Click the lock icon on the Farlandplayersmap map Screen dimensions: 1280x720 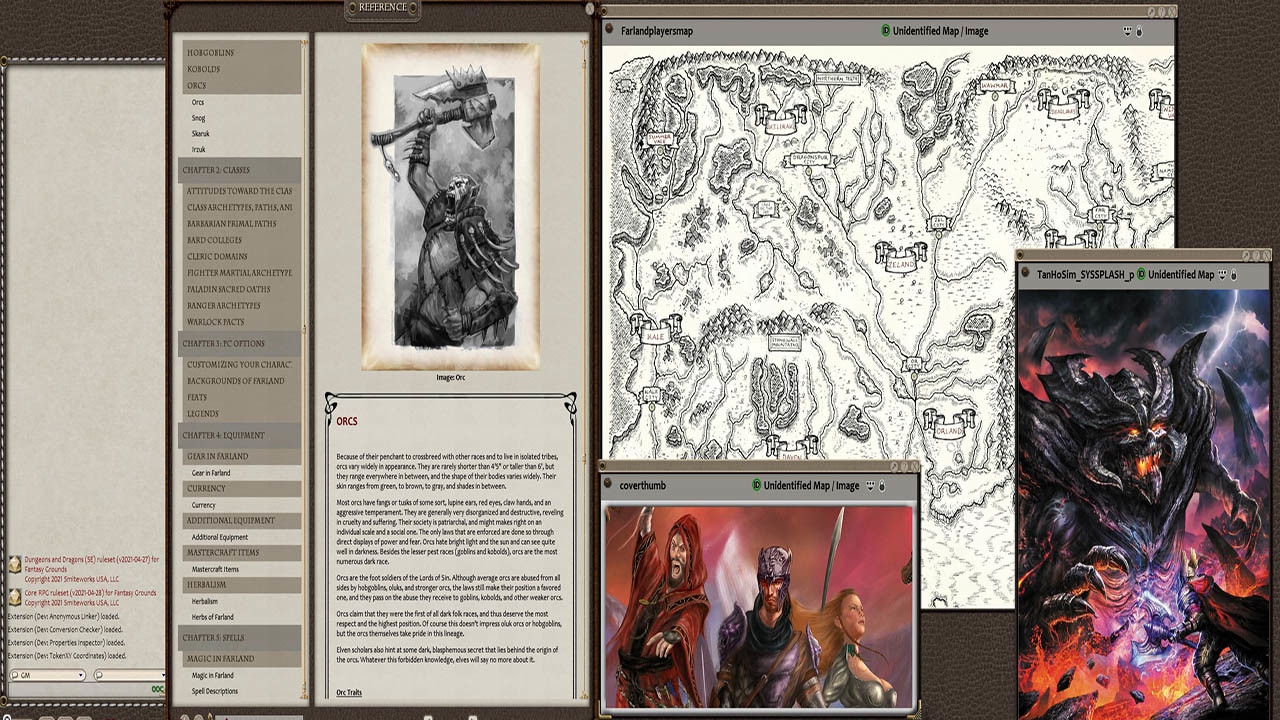click(x=1139, y=31)
